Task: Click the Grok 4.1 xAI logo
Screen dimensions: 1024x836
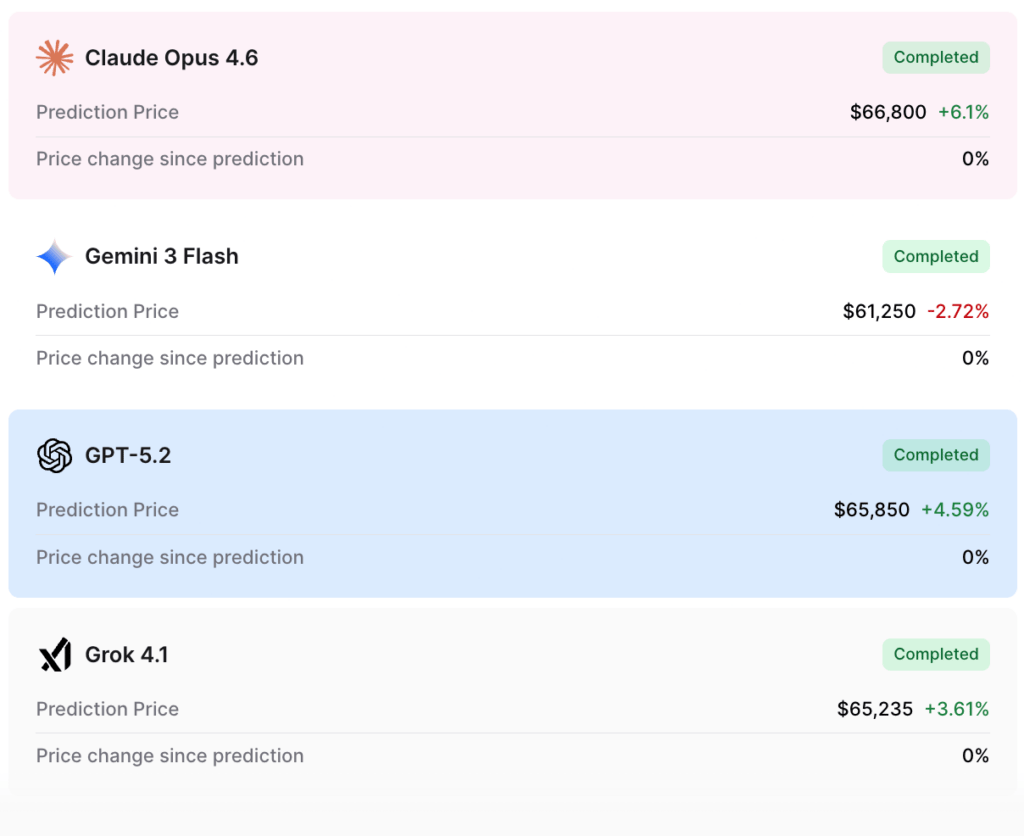Action: tap(55, 654)
